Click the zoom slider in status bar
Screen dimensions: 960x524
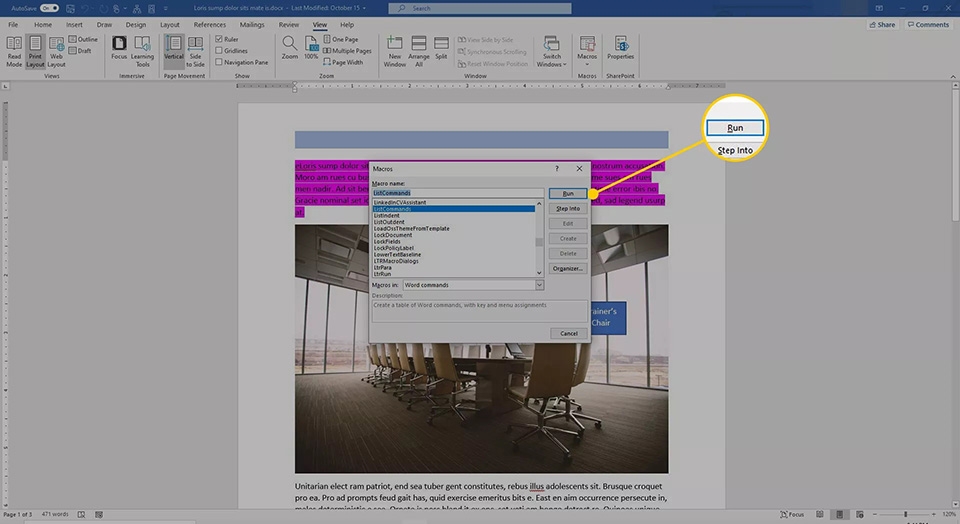coord(906,514)
